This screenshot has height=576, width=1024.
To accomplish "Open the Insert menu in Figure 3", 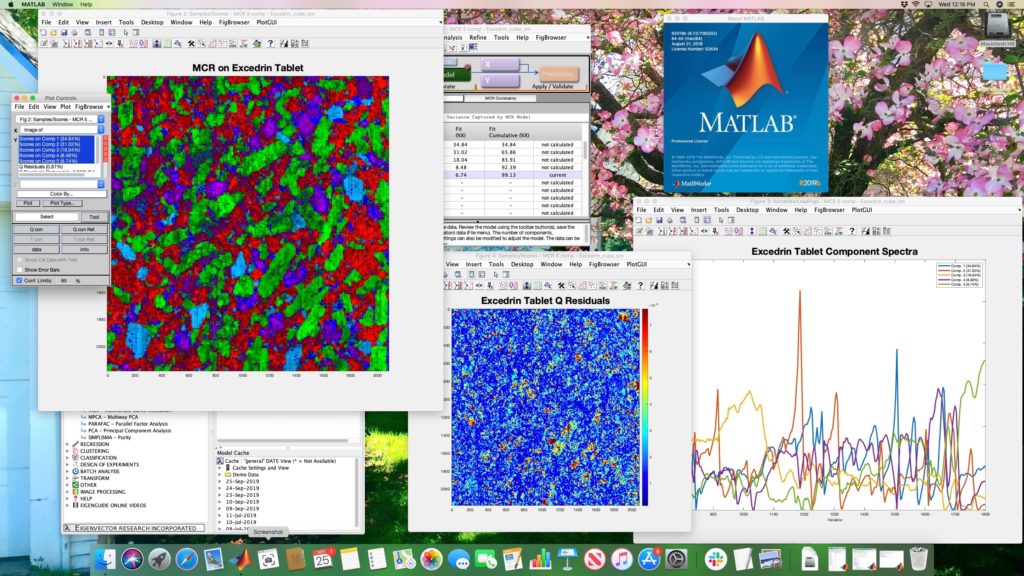I will pos(699,210).
